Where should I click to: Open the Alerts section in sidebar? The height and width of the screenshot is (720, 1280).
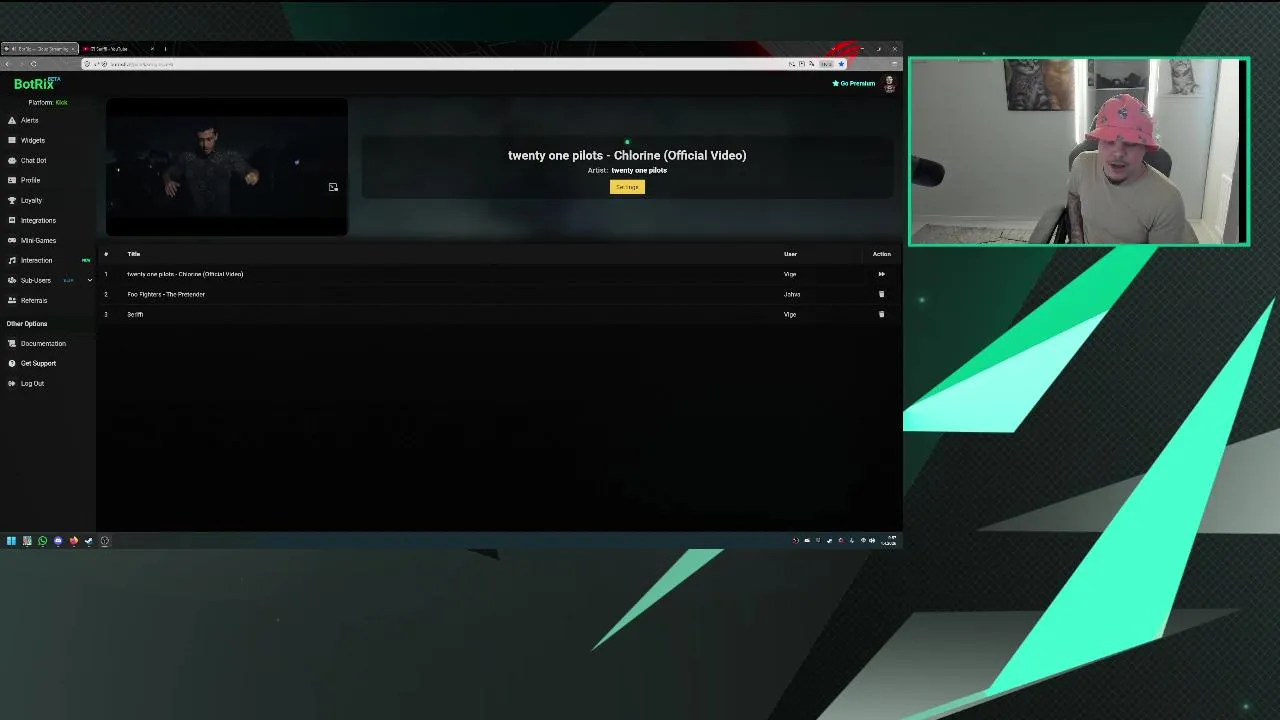tap(29, 120)
